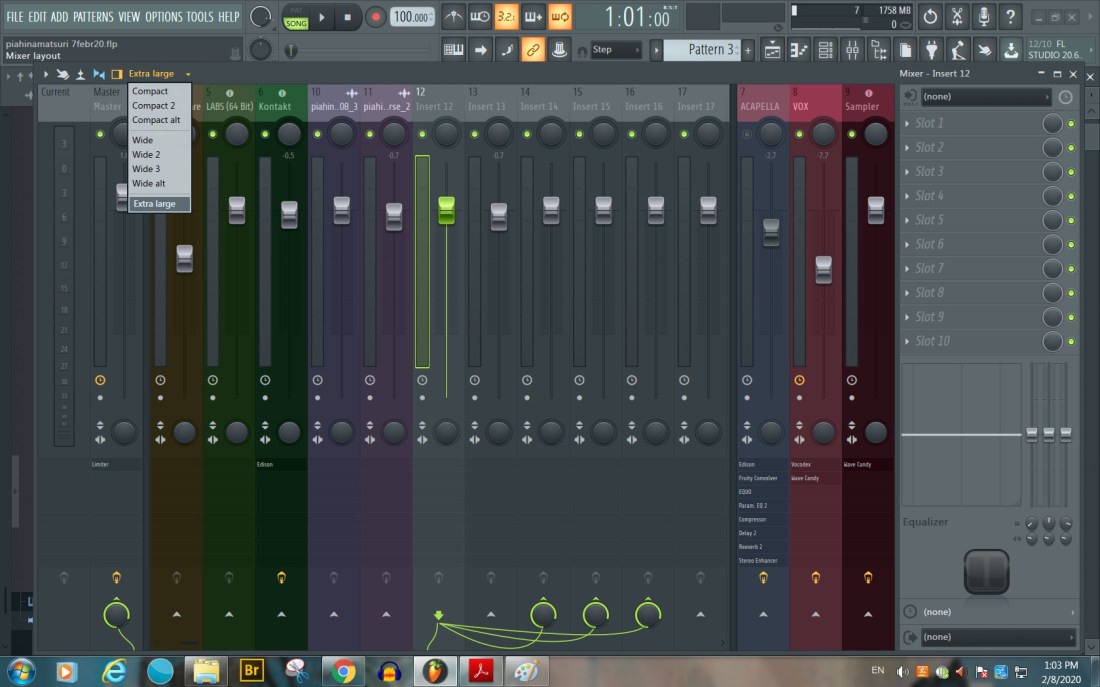Mute the VOX mixer track
Viewport: 1100px width, 687px height.
(x=799, y=134)
